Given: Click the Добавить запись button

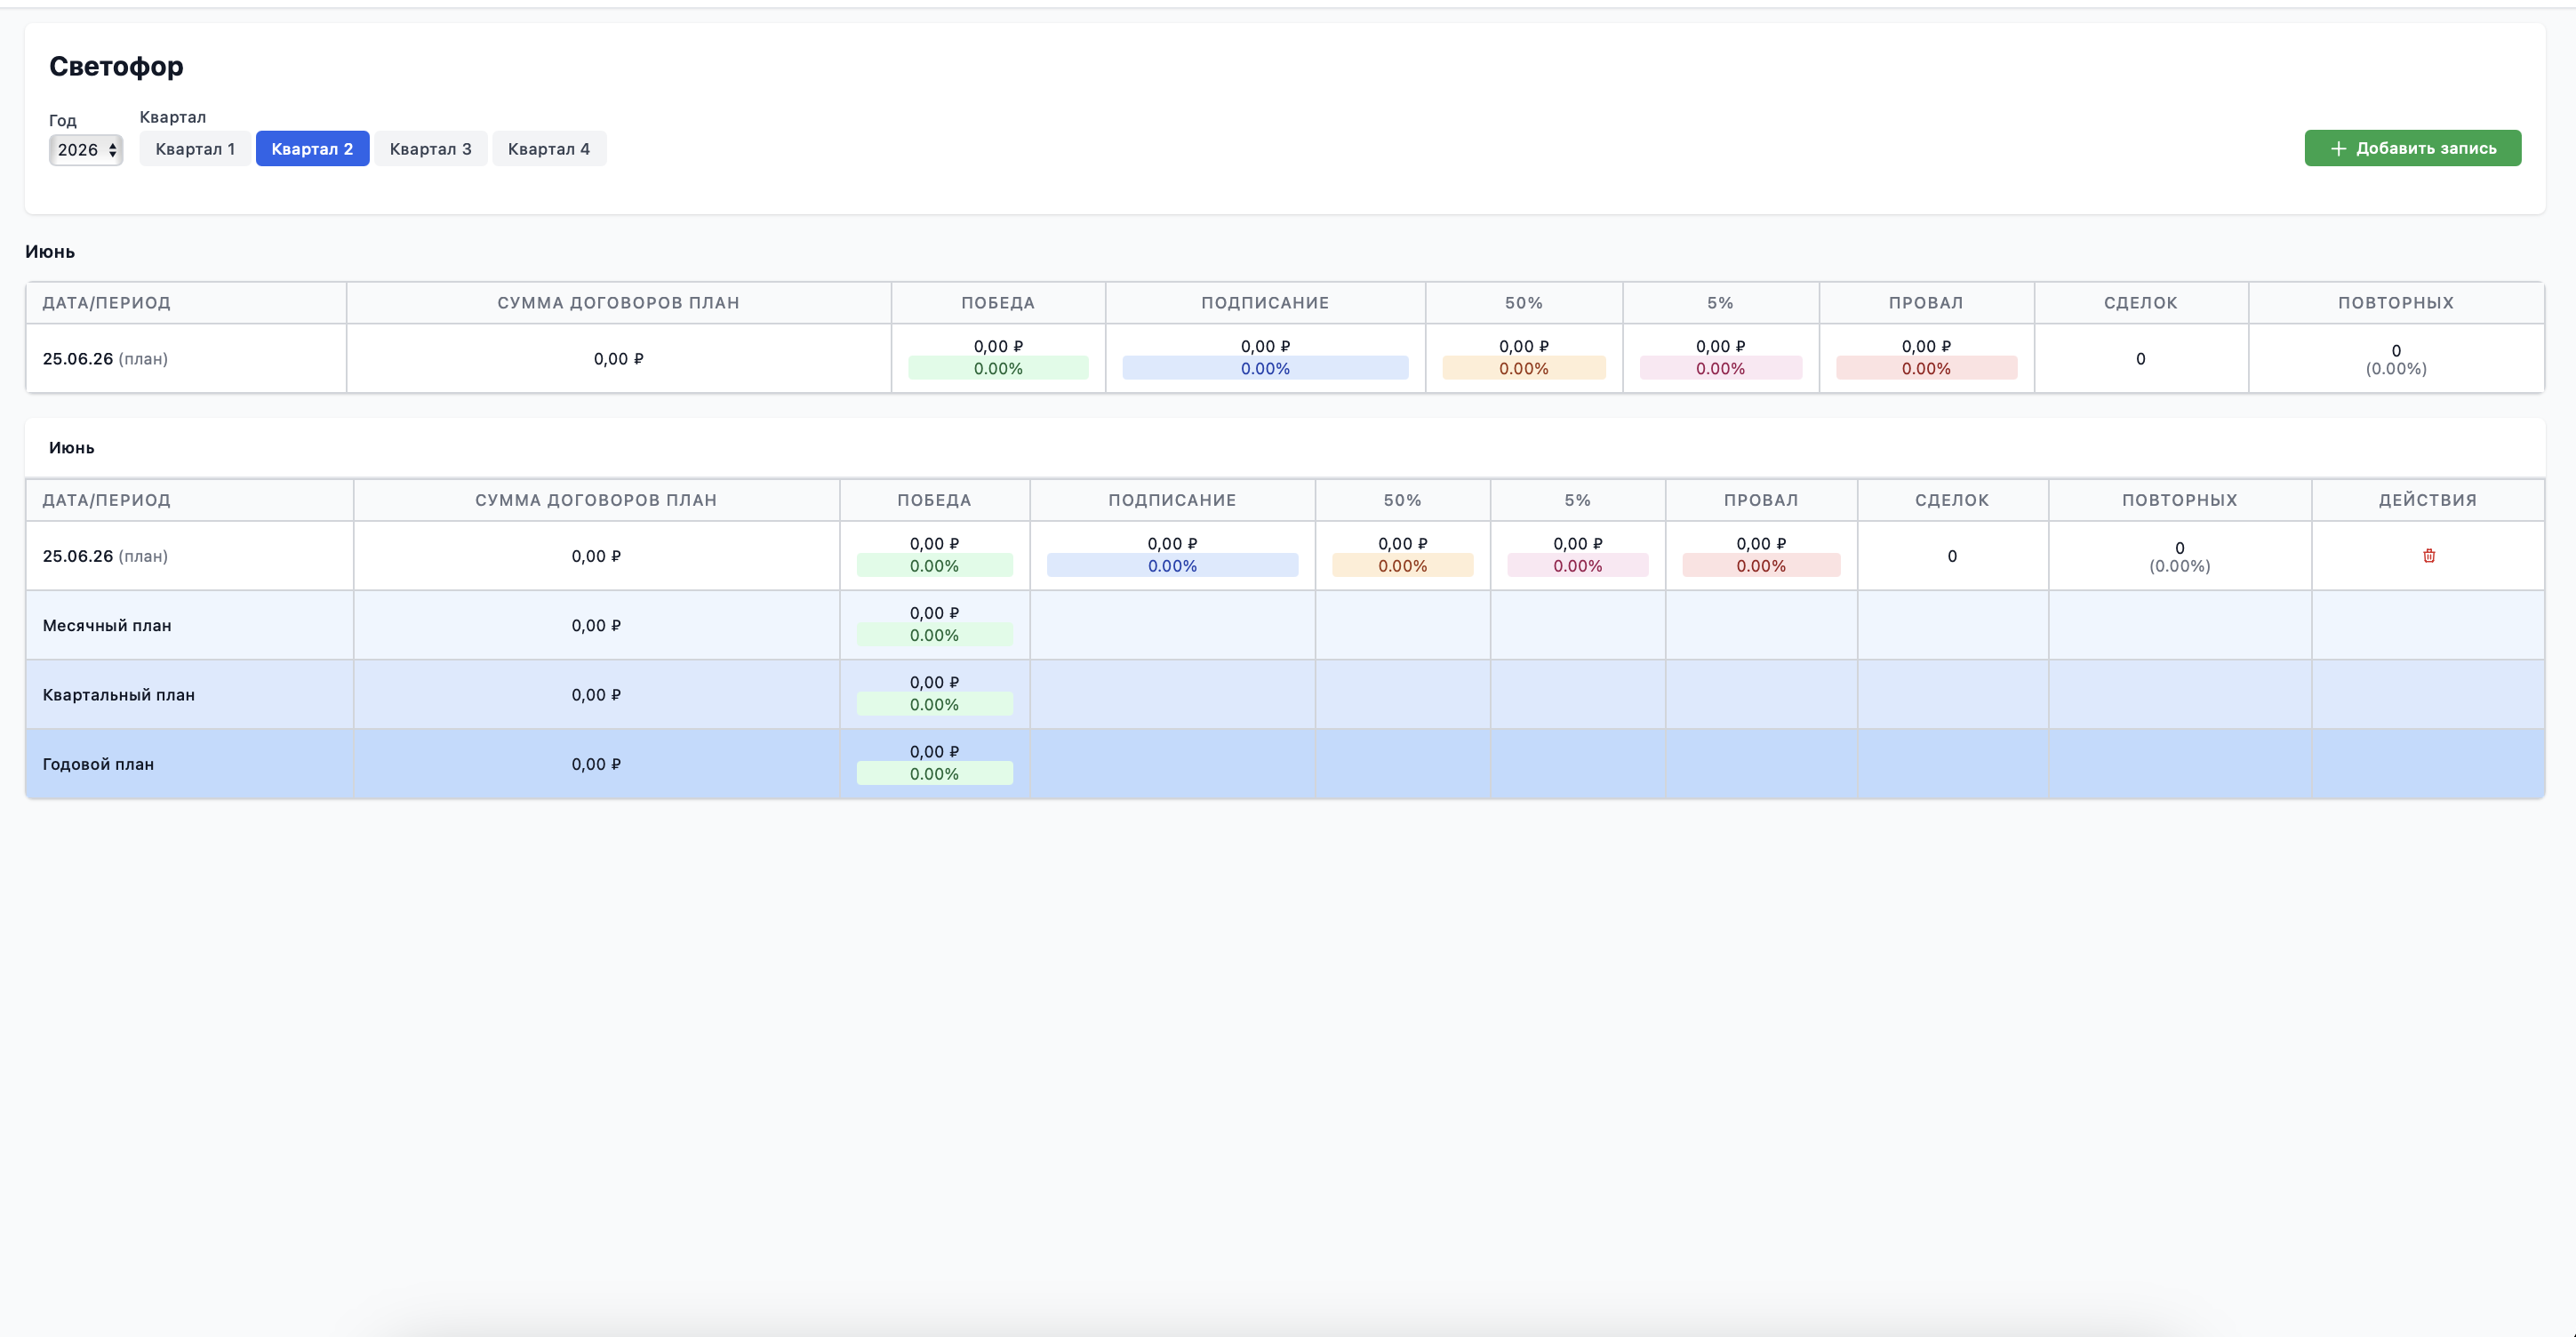Looking at the screenshot, I should pos(2412,148).
